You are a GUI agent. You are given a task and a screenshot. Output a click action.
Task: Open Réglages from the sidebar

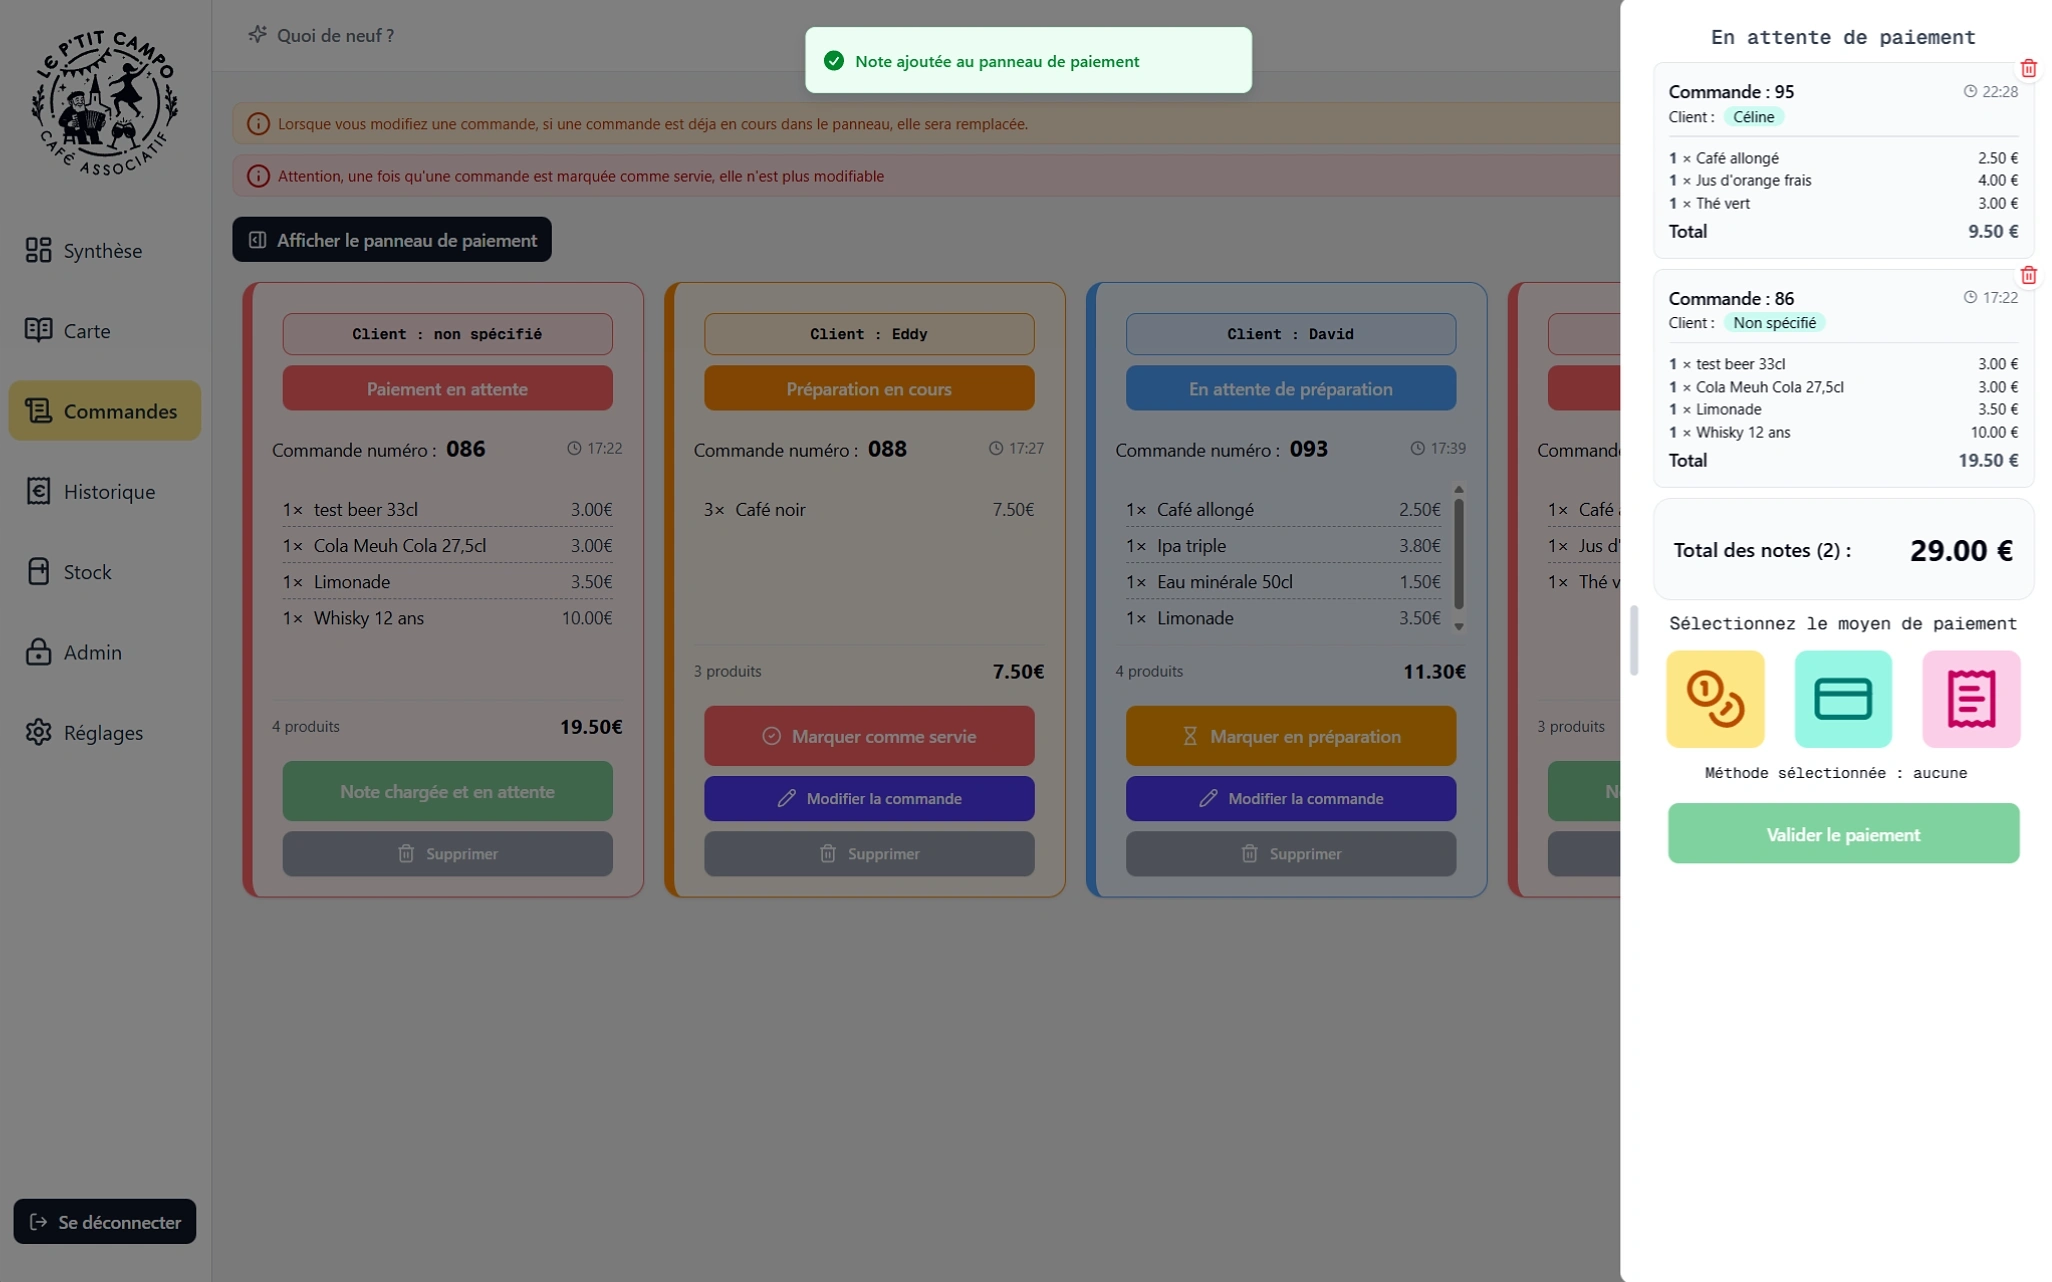click(x=103, y=732)
